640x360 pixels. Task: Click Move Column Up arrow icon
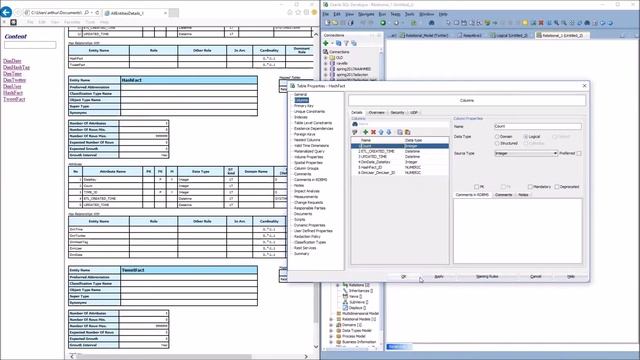(381, 132)
